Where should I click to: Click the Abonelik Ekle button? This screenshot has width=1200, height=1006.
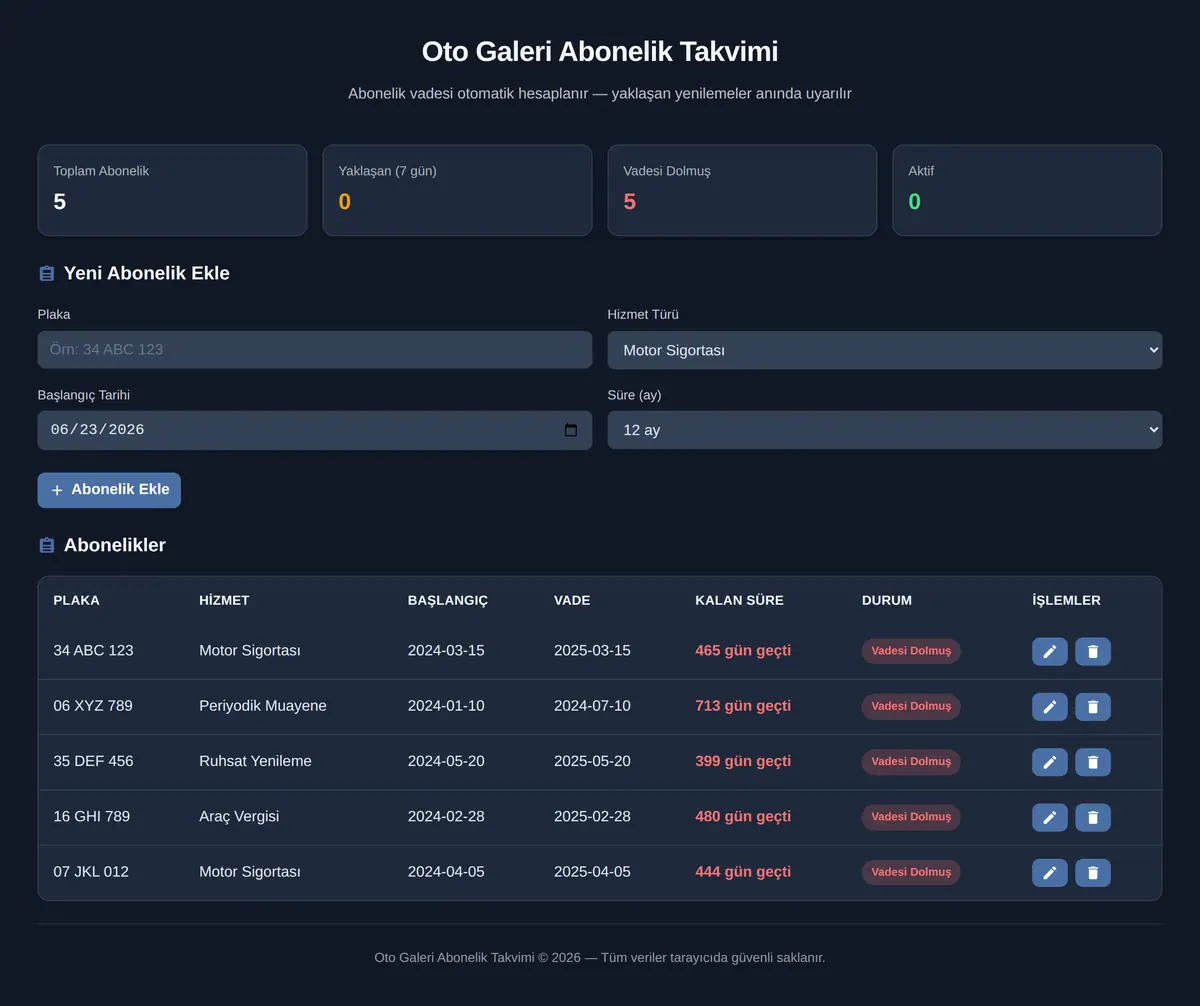click(109, 490)
